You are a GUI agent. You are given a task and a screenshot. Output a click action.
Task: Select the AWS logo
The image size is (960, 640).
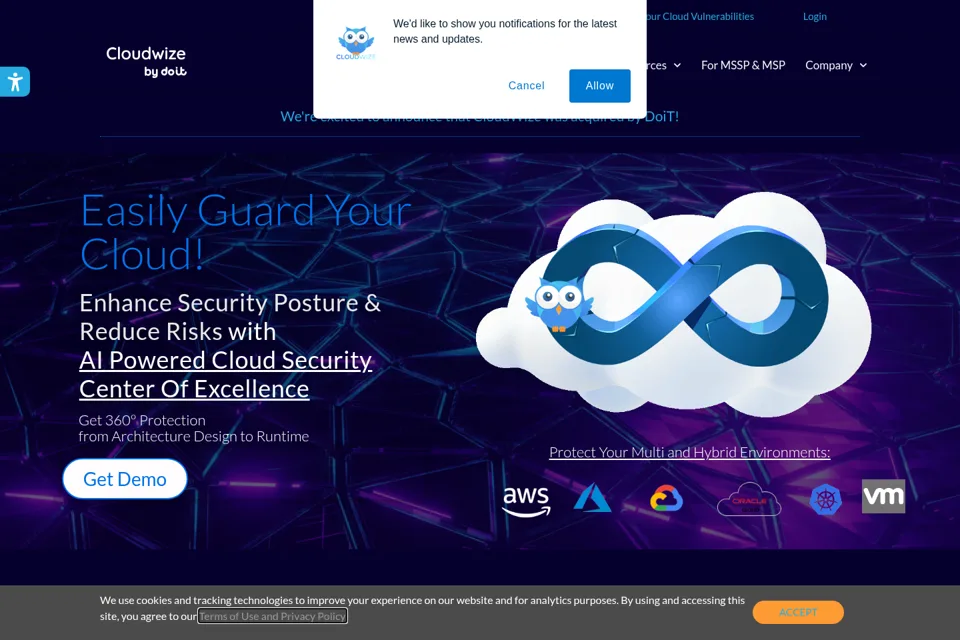point(526,502)
